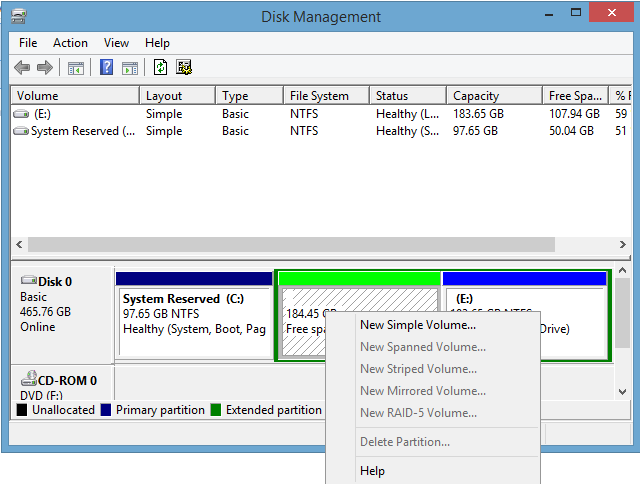
Task: Click the grayed-out New Mirrored Volume... entry
Action: [433, 391]
